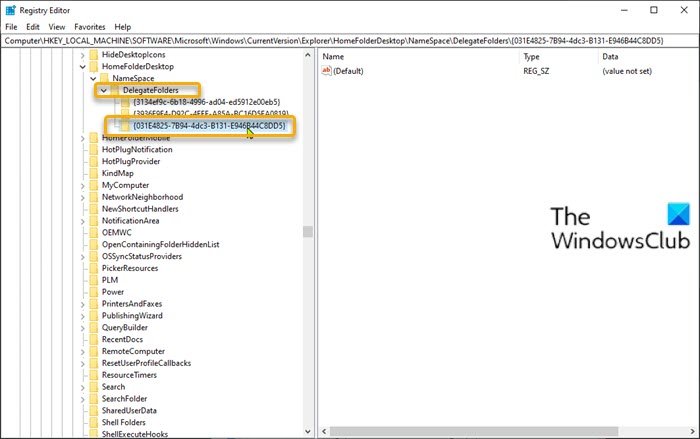Select the OSSyncStatusProviders key label
Image resolution: width=700 pixels, height=439 pixels.
point(142,256)
